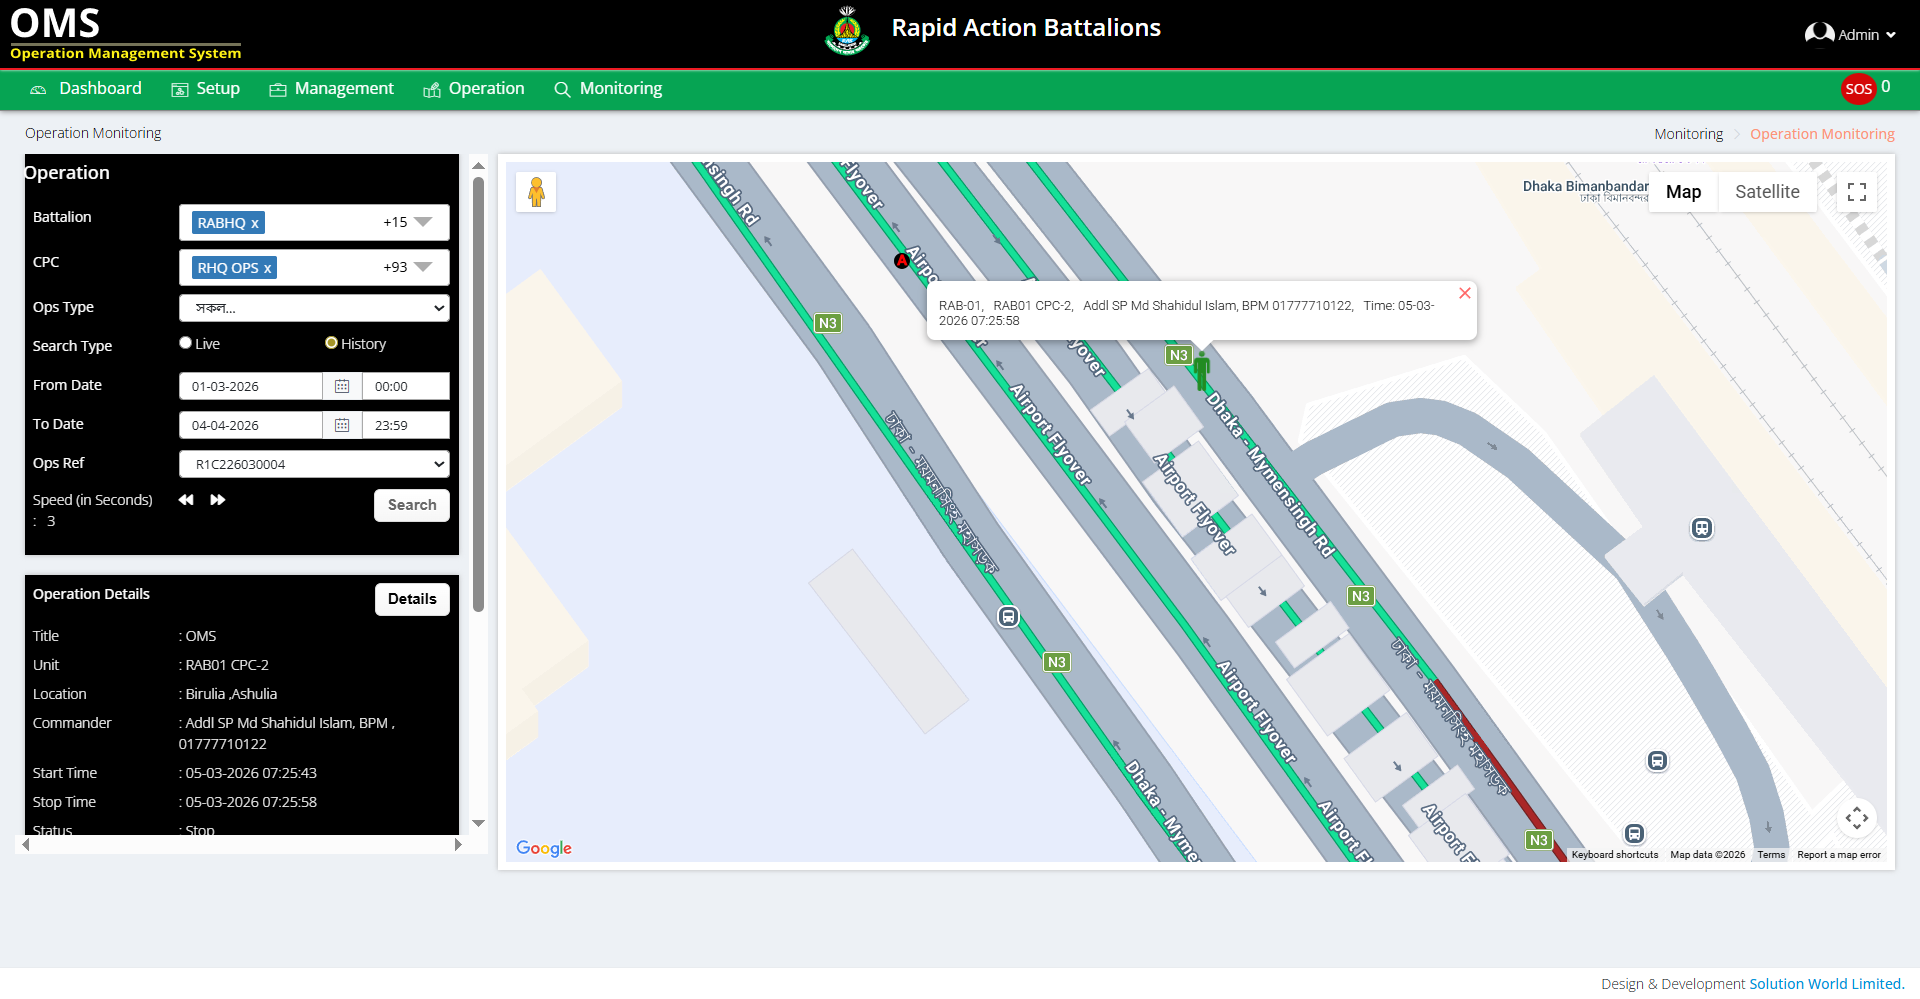Increase playback speed with forward arrows
Viewport: 1920px width, 999px height.
click(x=218, y=500)
